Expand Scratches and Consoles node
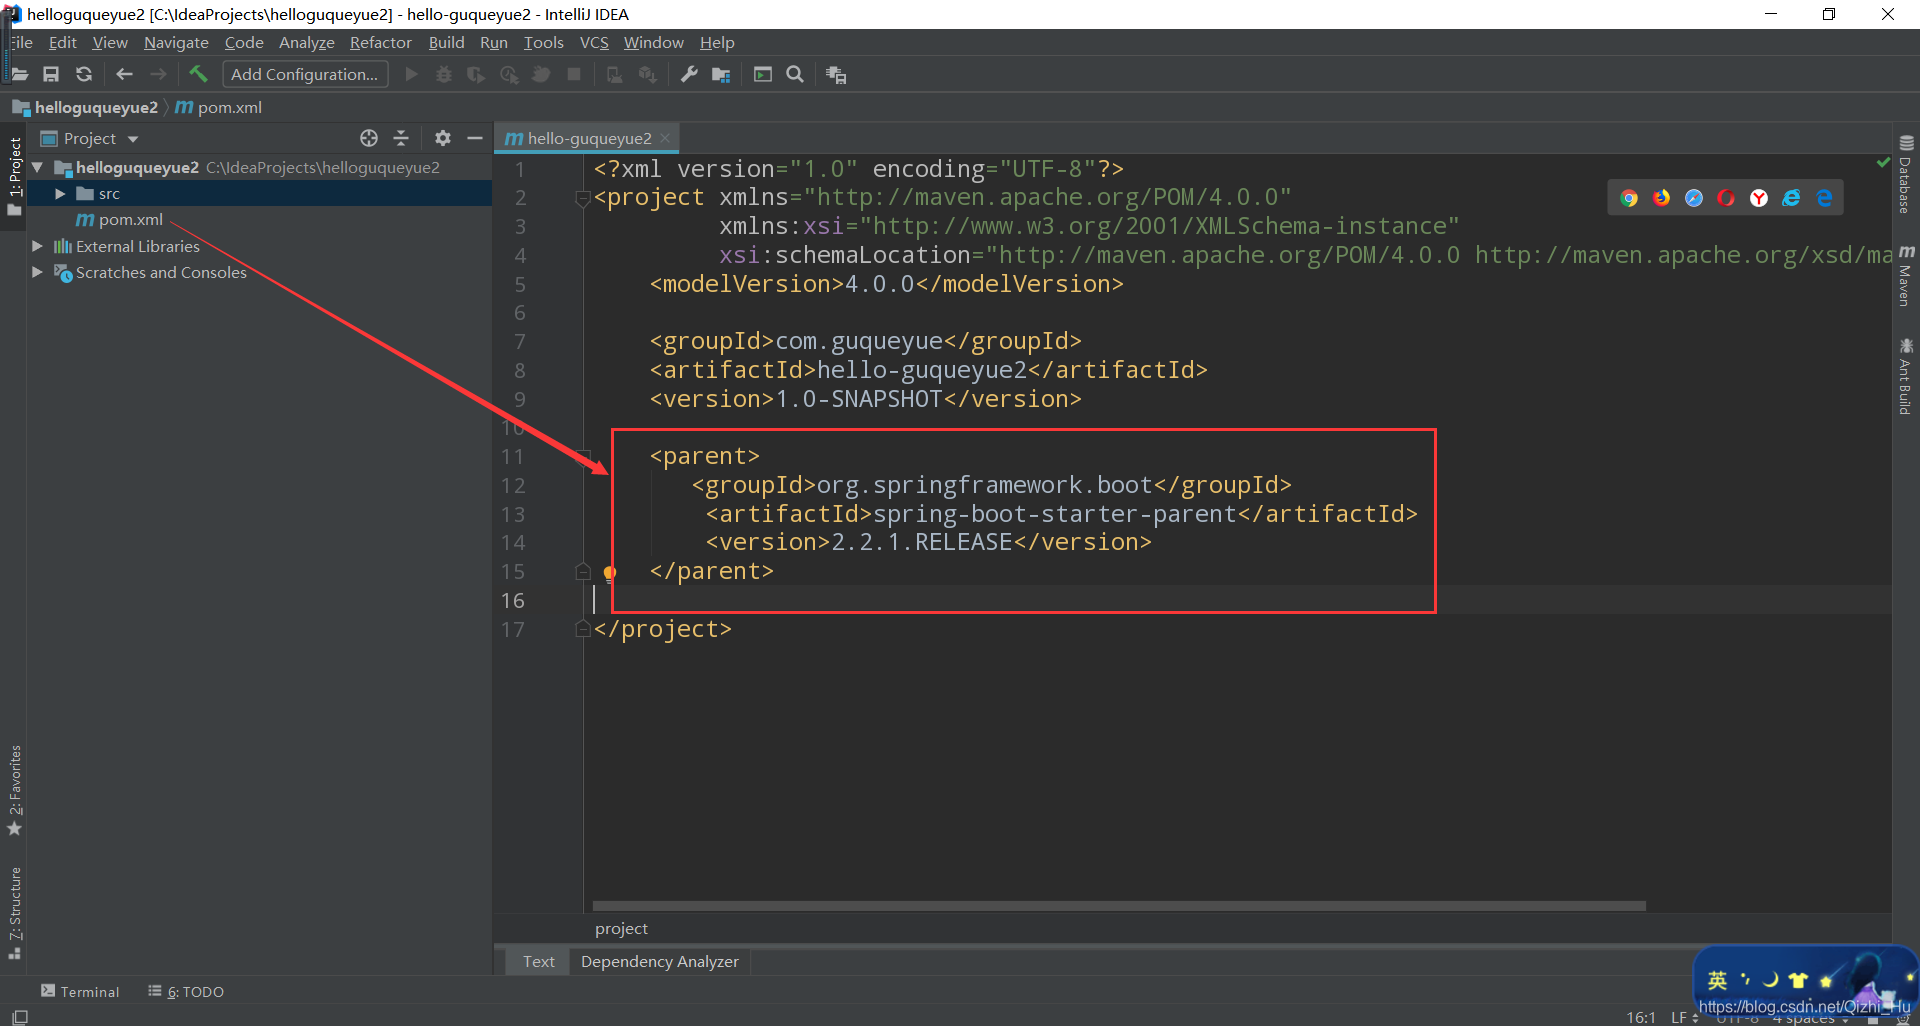 pos(37,272)
